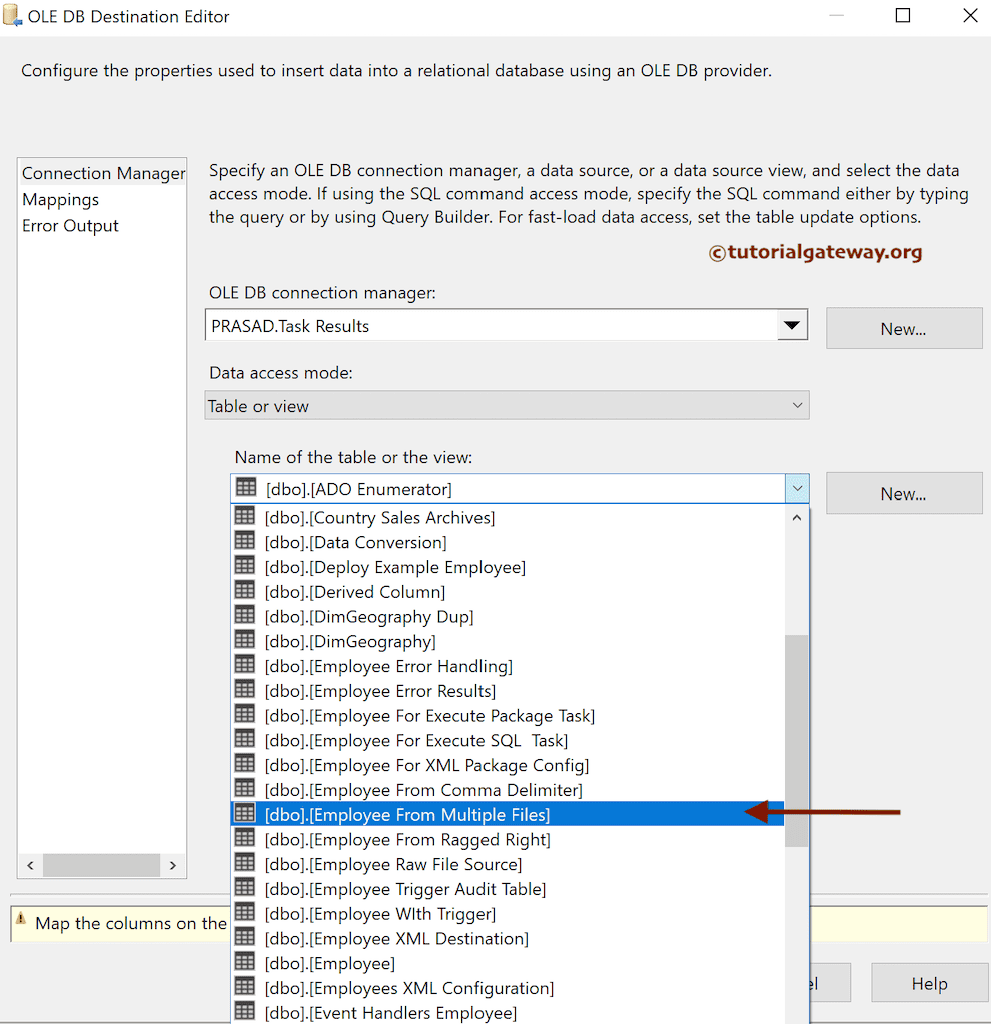
Task: Click the table icon next to [dbo].[Employee Raw File Source]
Action: coord(245,864)
